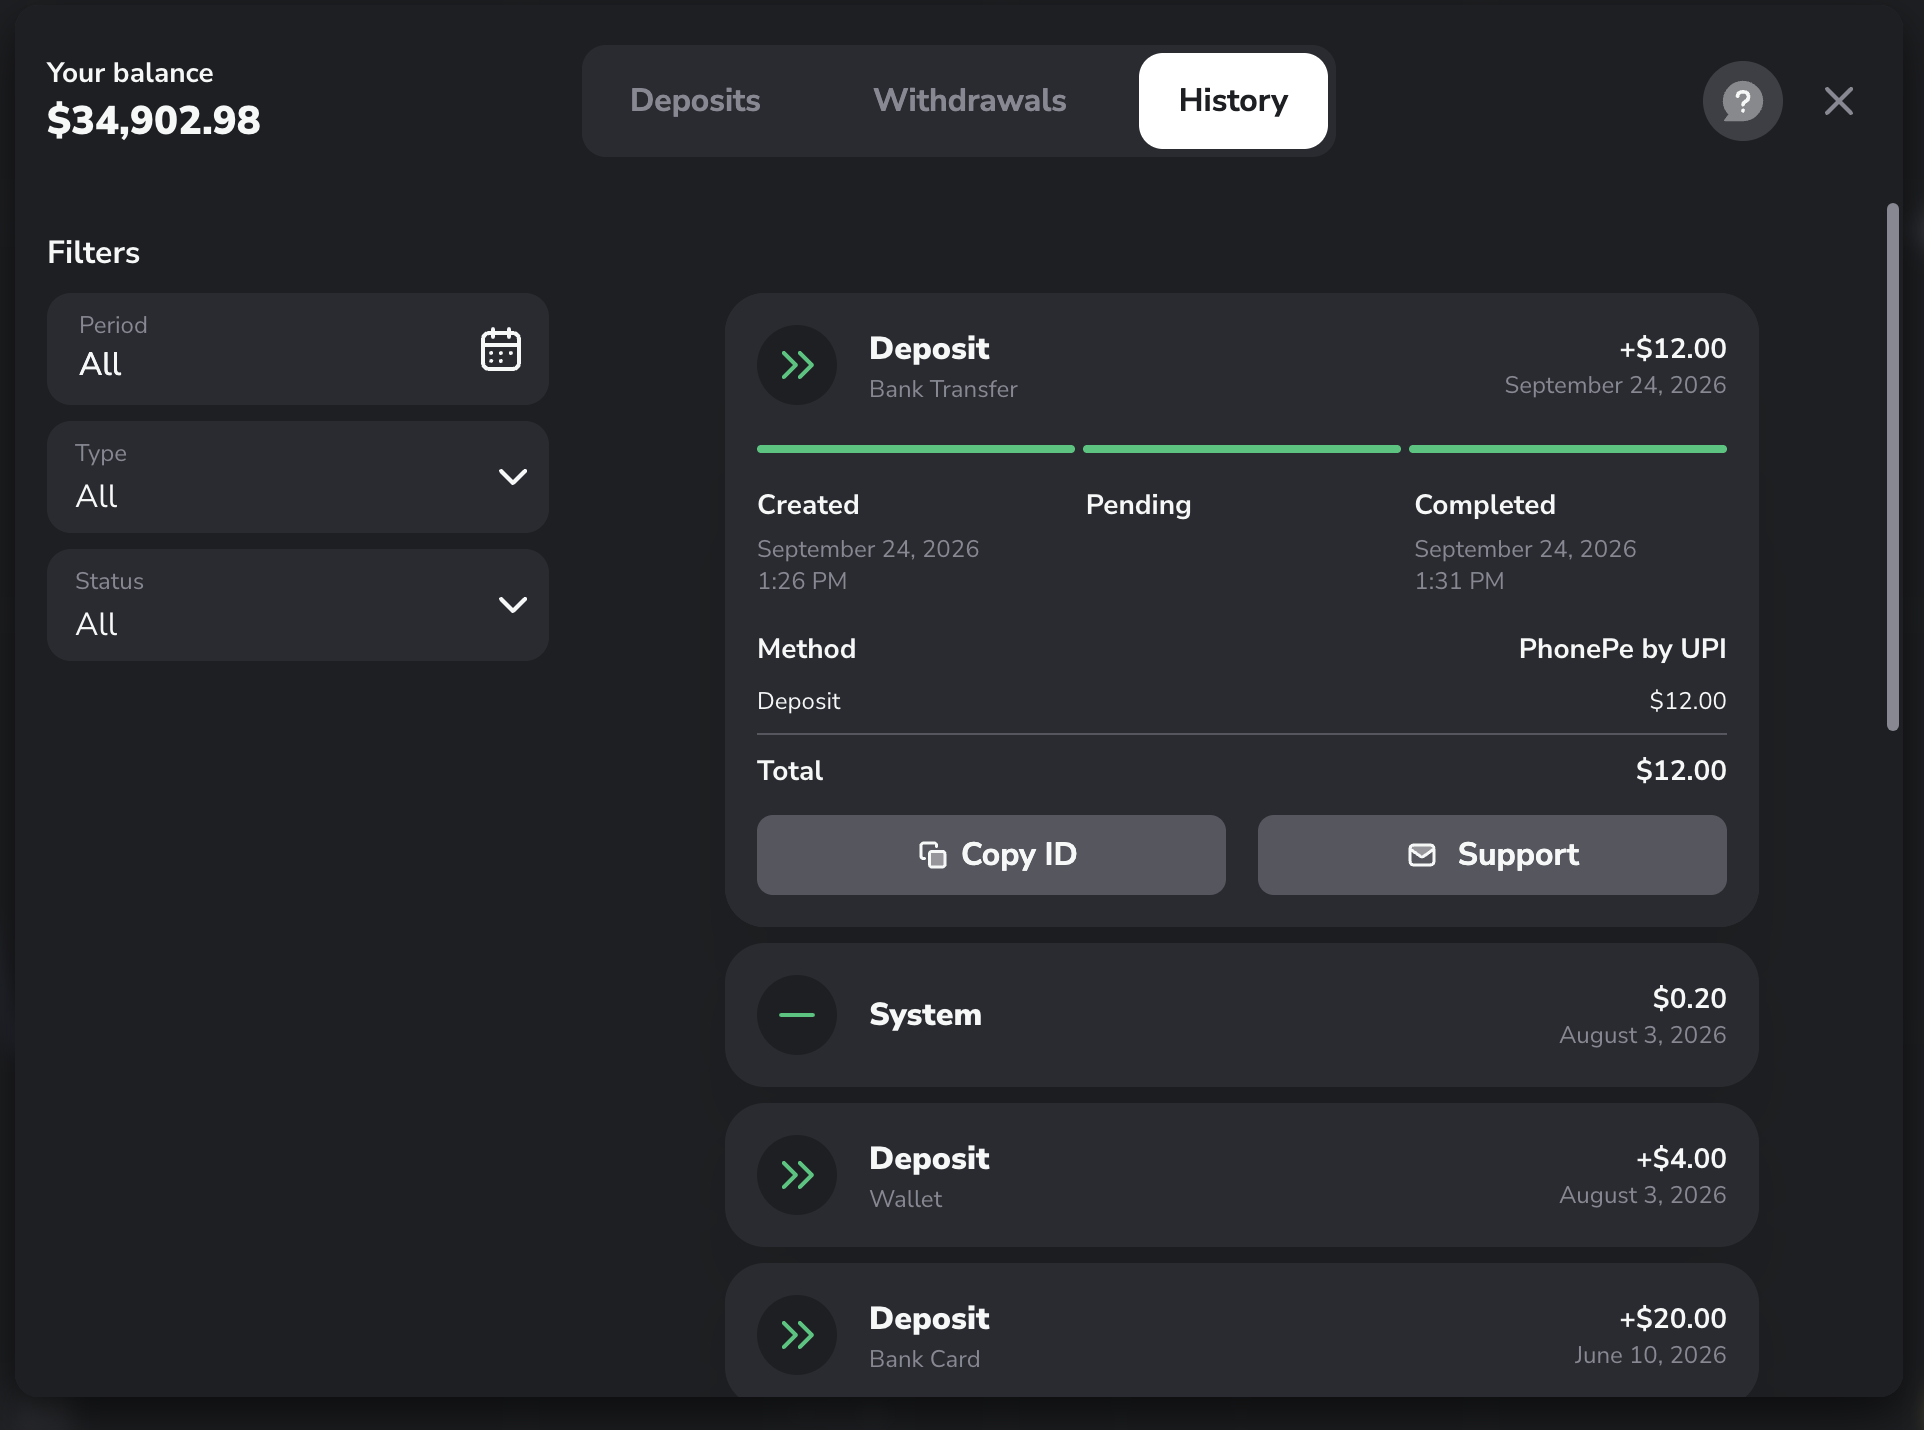Click the copy icon in Copy ID
1924x1430 pixels.
point(932,855)
